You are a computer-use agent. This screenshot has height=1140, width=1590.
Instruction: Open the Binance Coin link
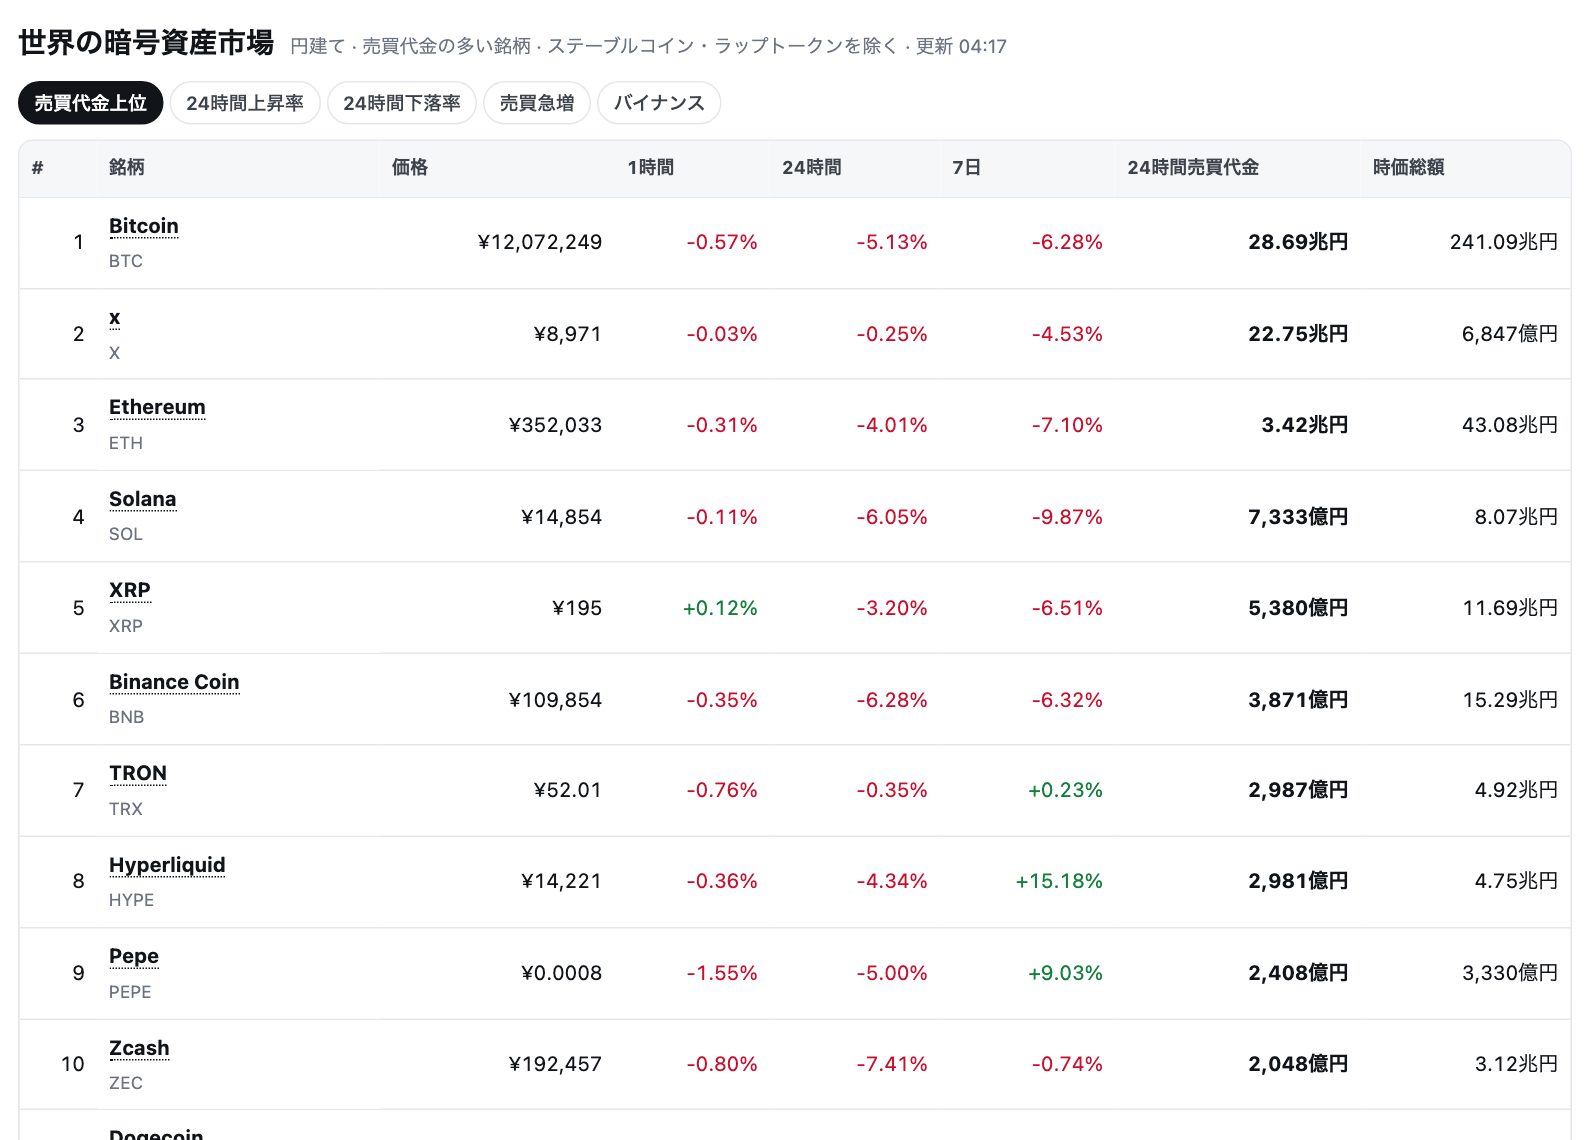click(174, 682)
